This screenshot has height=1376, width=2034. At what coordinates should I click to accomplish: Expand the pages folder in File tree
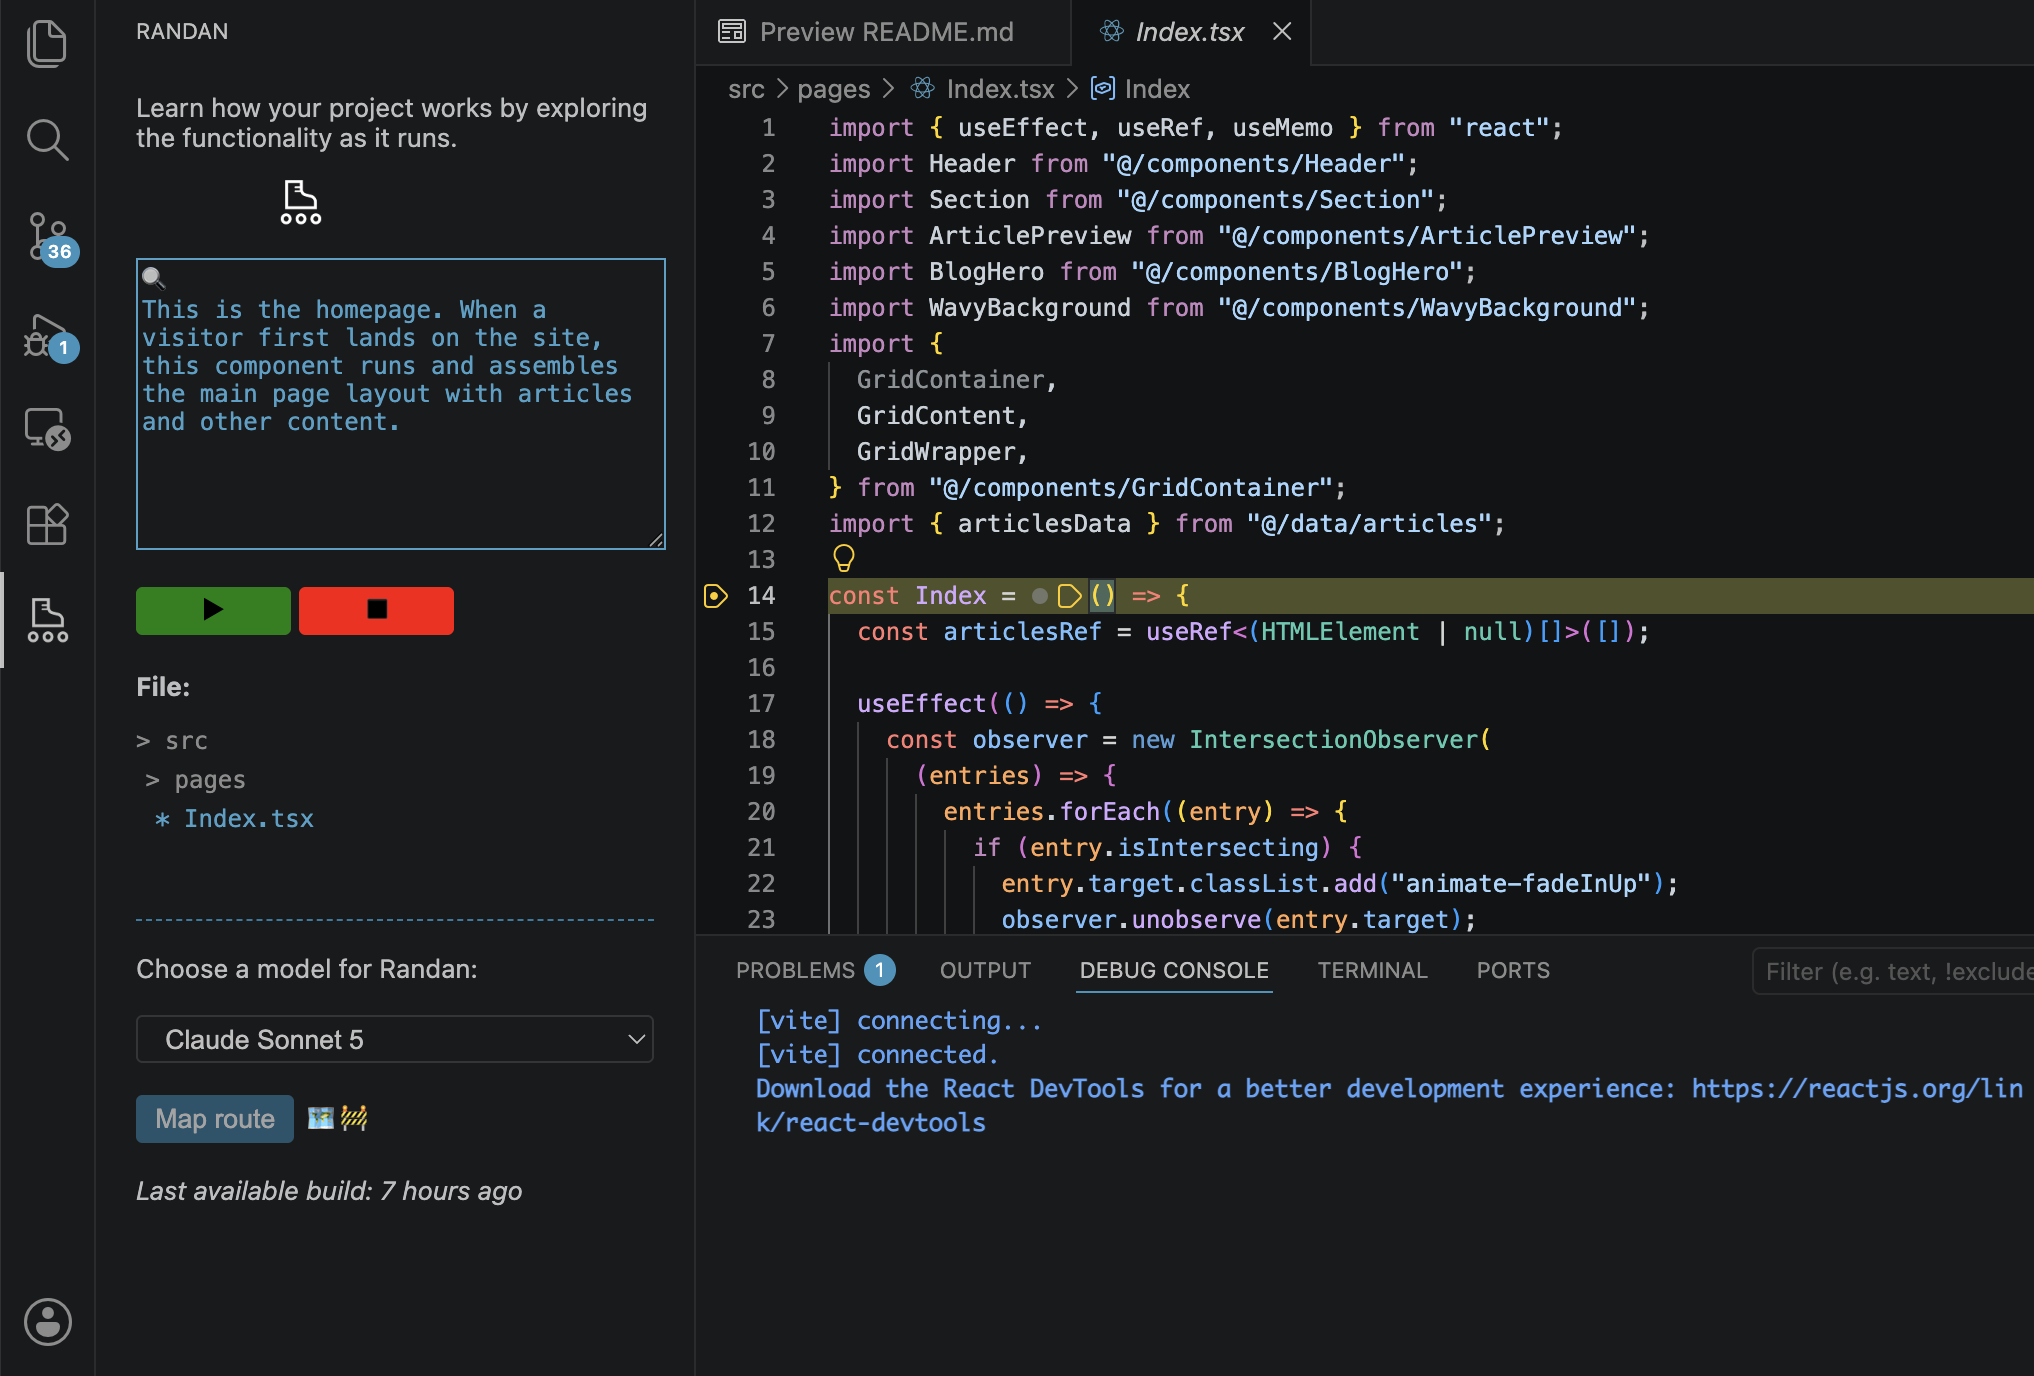click(x=195, y=780)
